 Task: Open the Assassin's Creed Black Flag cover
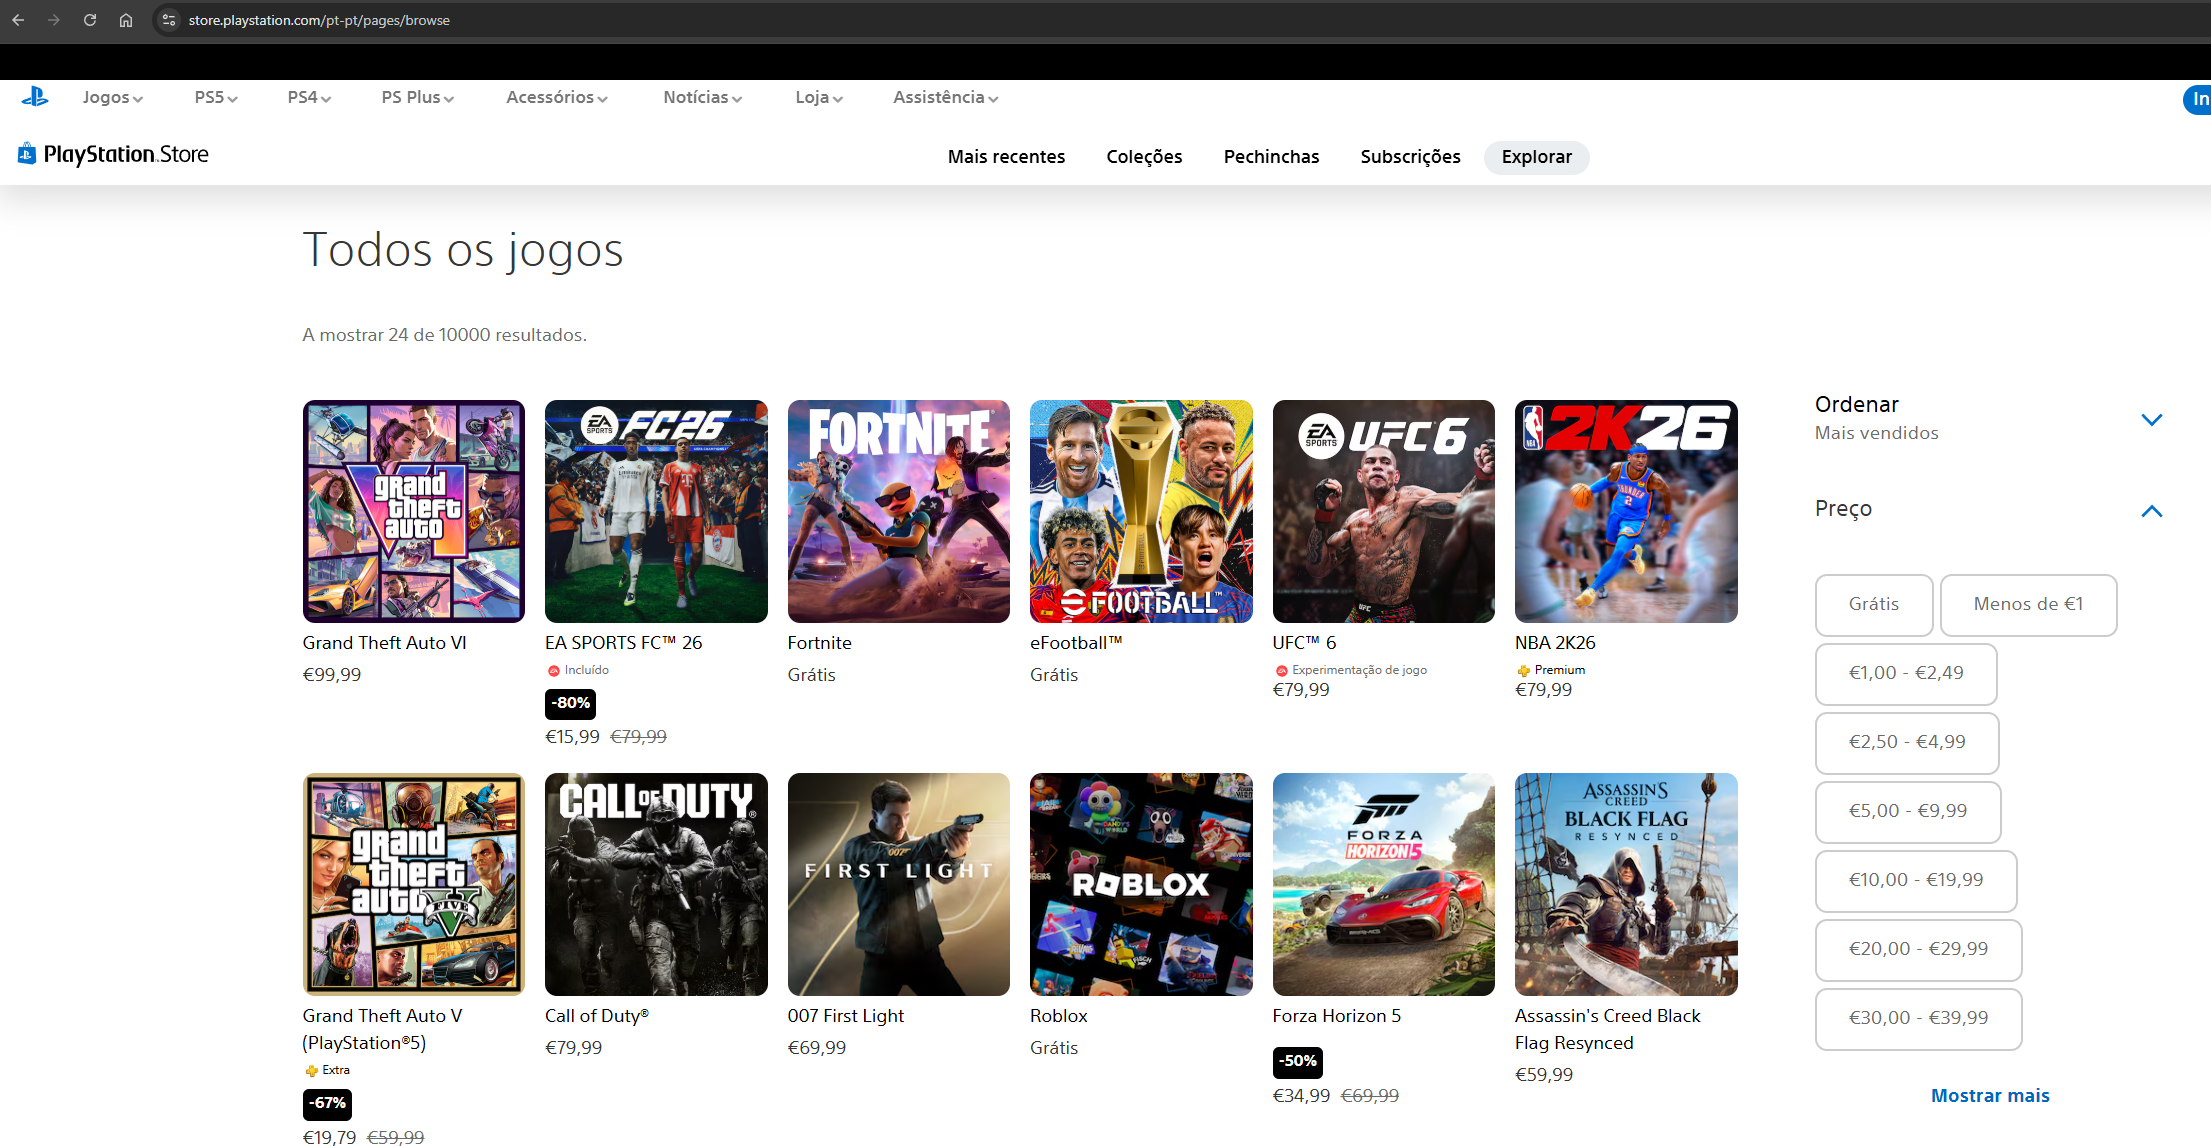click(x=1626, y=884)
